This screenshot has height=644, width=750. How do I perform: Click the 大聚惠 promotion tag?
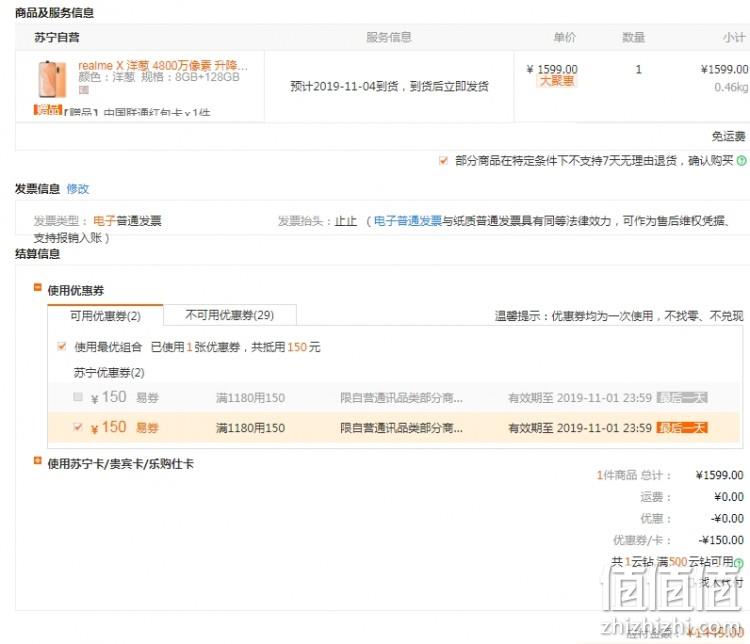point(557,81)
